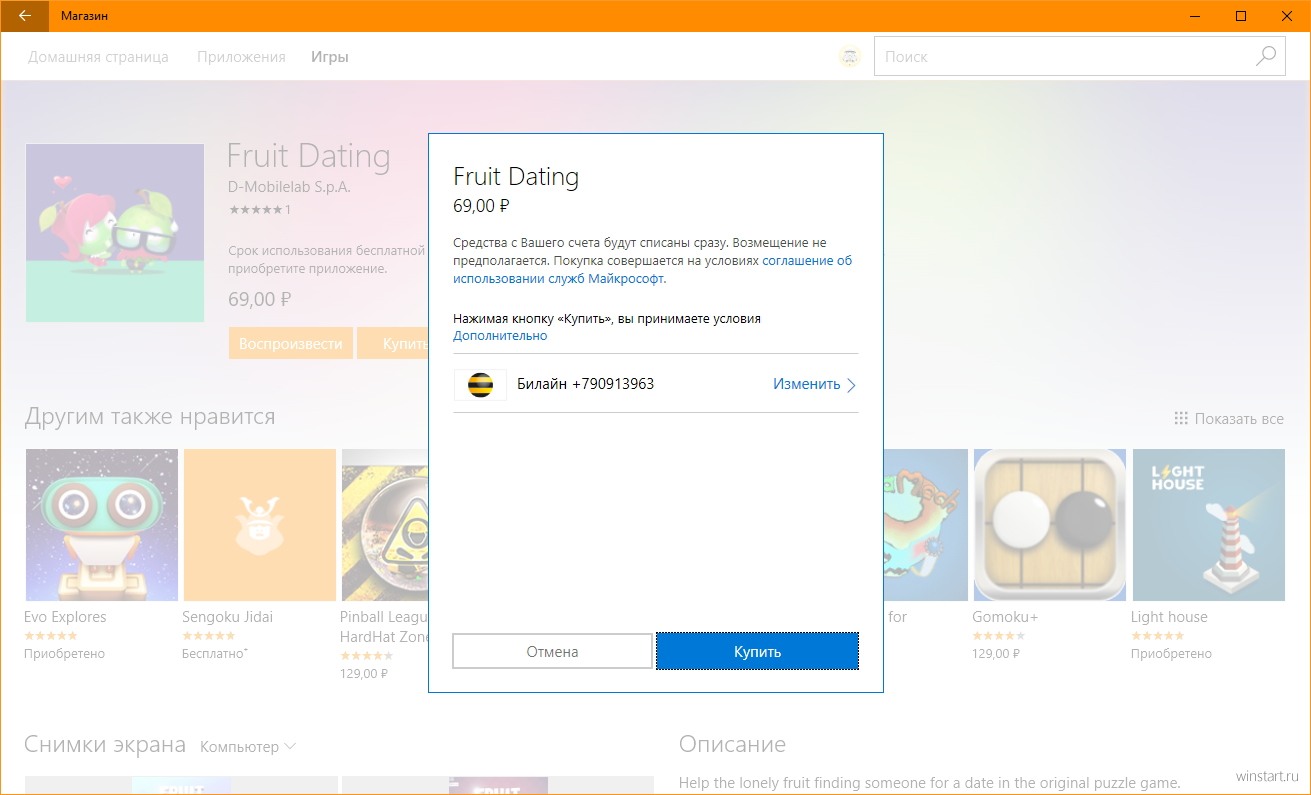The width and height of the screenshot is (1311, 795).
Task: Click the Beeline payment logo
Action: (480, 385)
